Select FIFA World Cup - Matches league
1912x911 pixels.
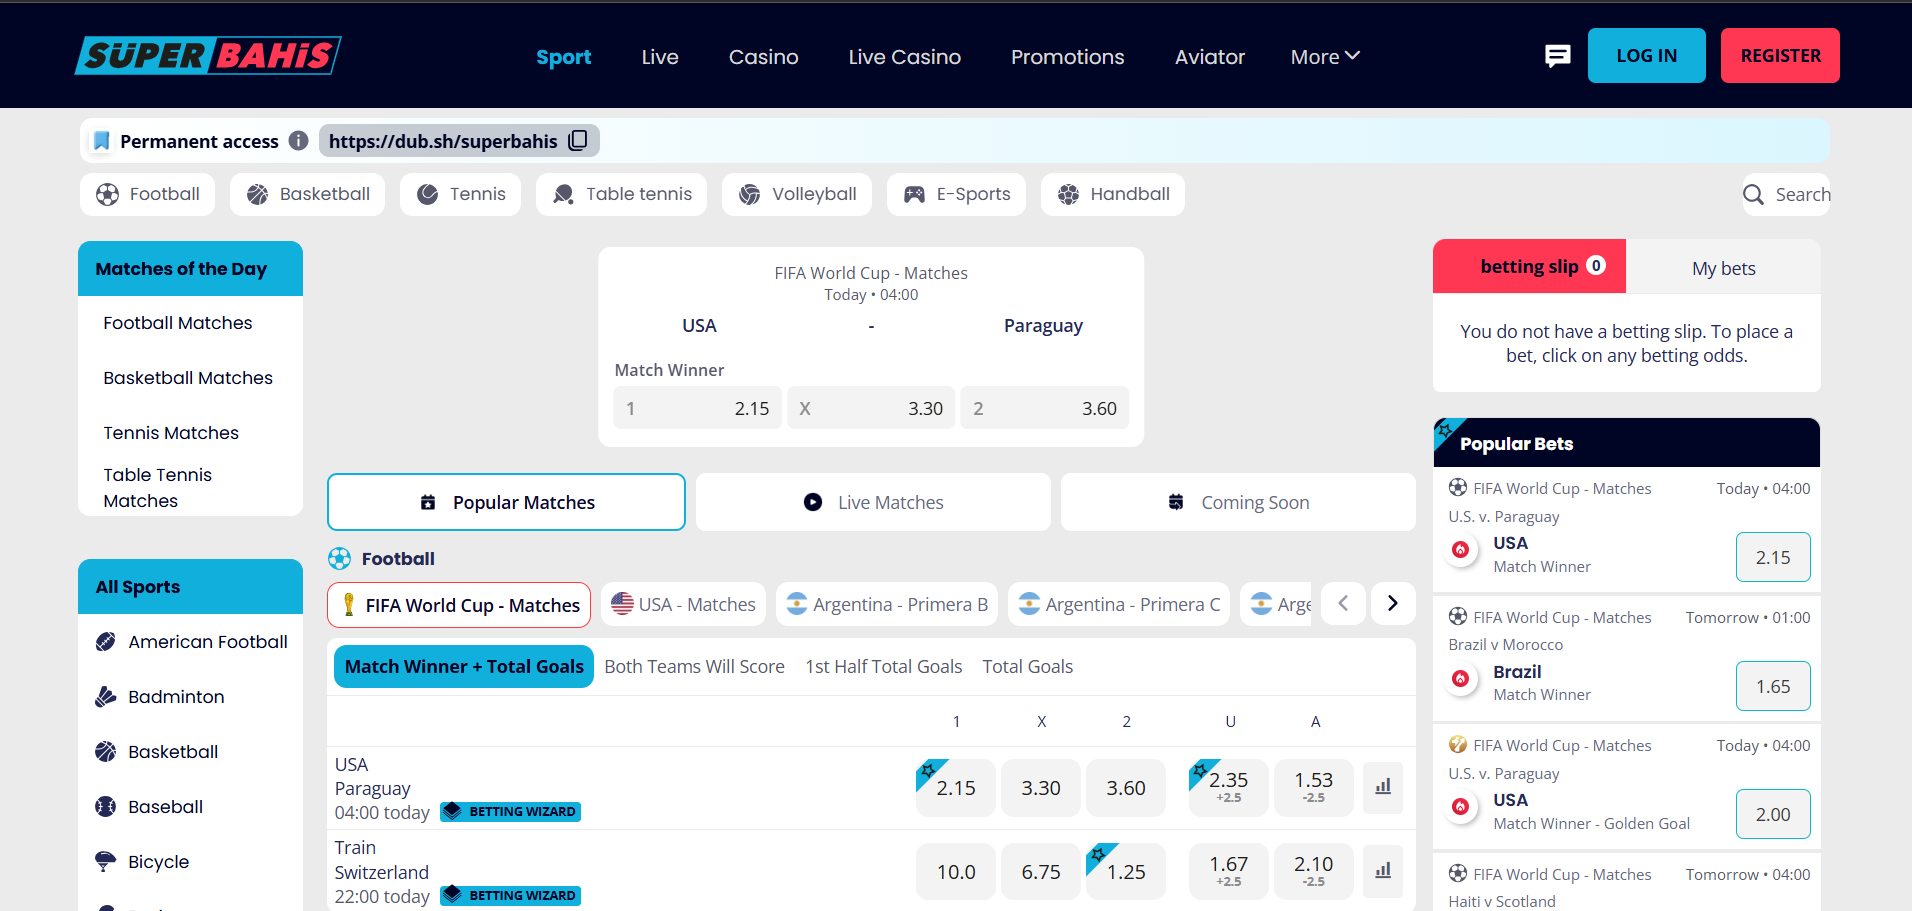459,605
